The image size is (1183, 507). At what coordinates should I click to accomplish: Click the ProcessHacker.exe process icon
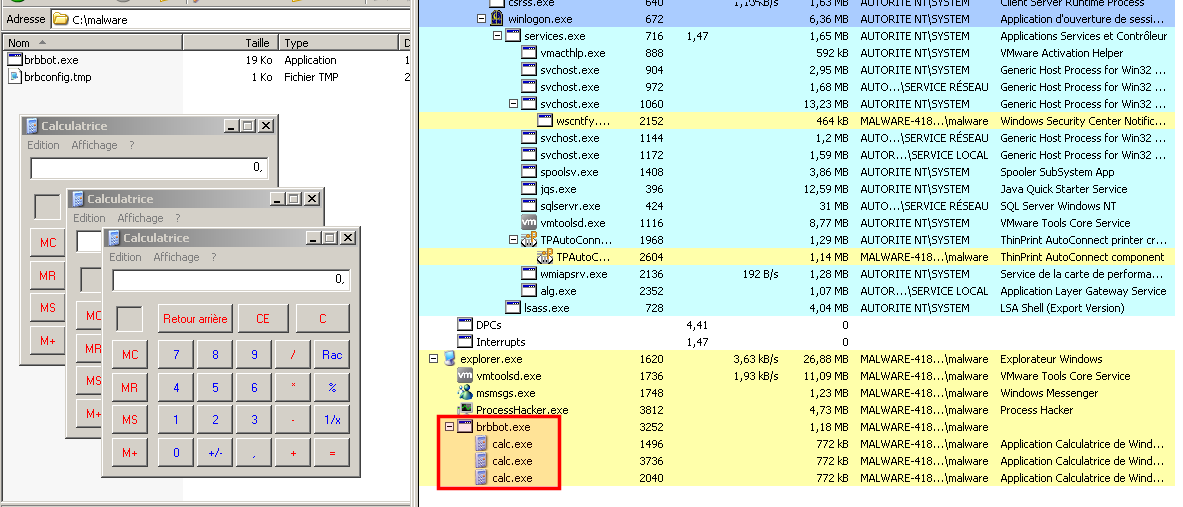[465, 410]
